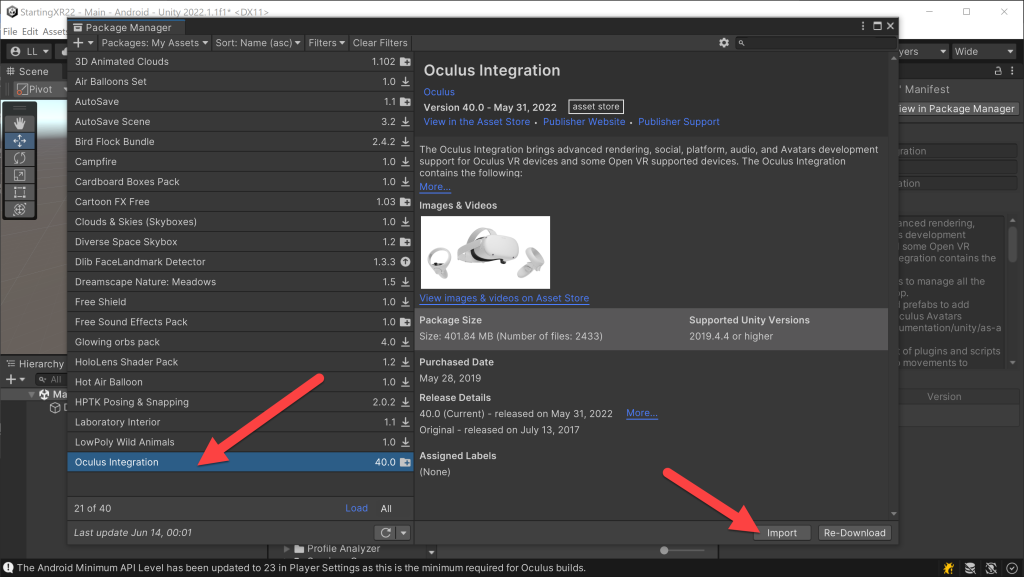This screenshot has width=1024, height=577.
Task: Click import icon for 3D Animated Clouds
Action: 406,61
